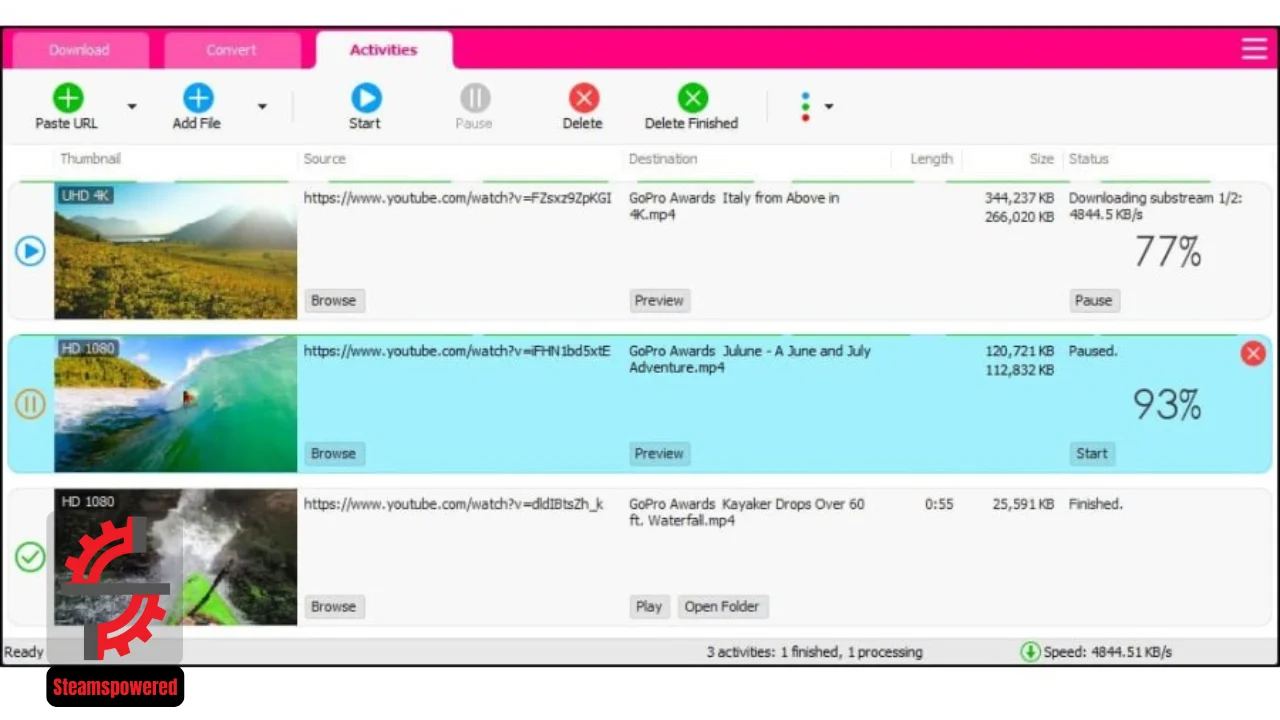Switch to the Convert tab
Screen dimensions: 1280x720
232,50
